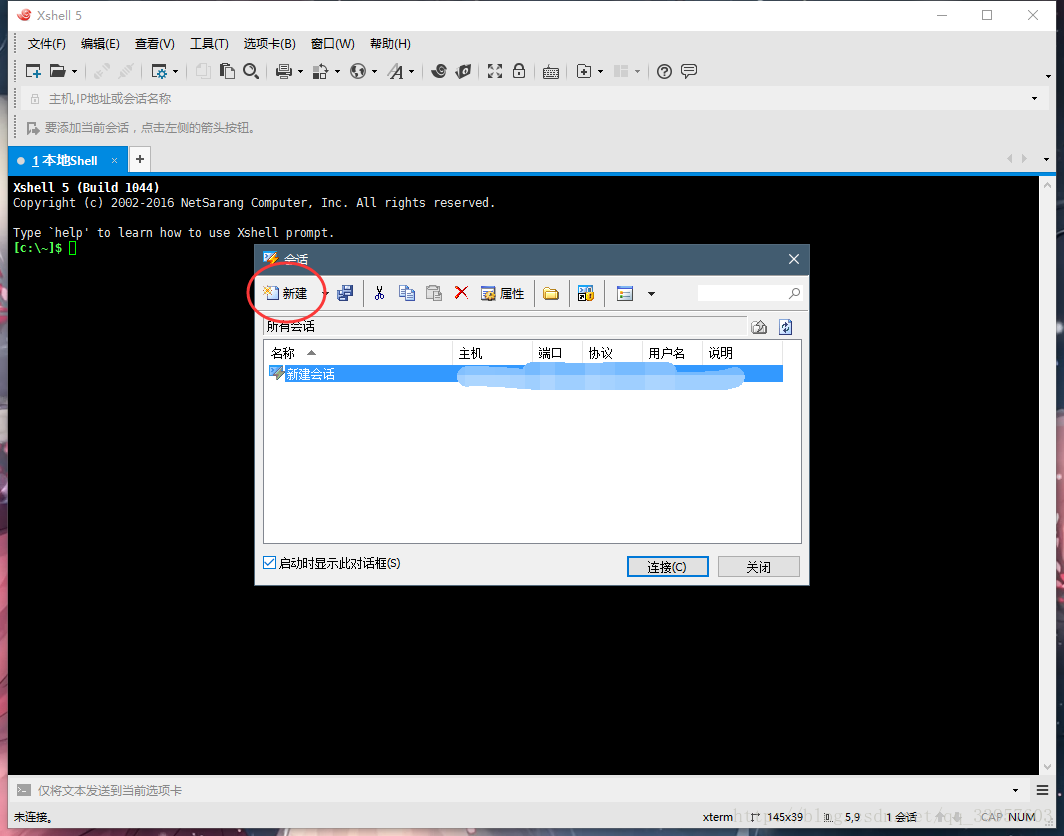Viewport: 1064px width, 836px height.
Task: Click the Cut scissors icon in session dialog
Action: pos(379,293)
